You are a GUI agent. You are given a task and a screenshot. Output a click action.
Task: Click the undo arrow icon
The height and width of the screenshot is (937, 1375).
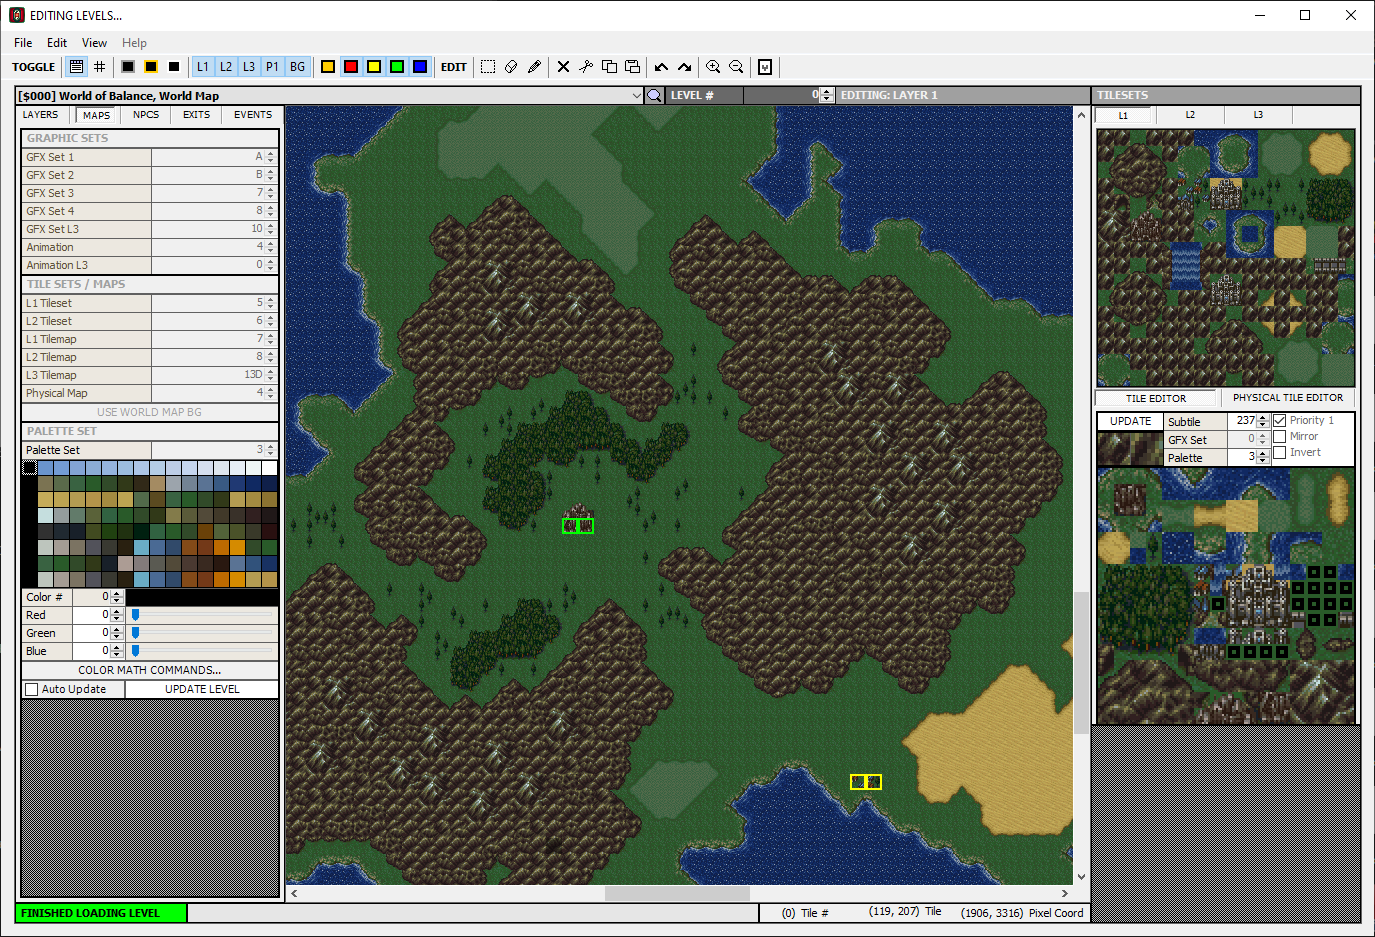(x=661, y=67)
